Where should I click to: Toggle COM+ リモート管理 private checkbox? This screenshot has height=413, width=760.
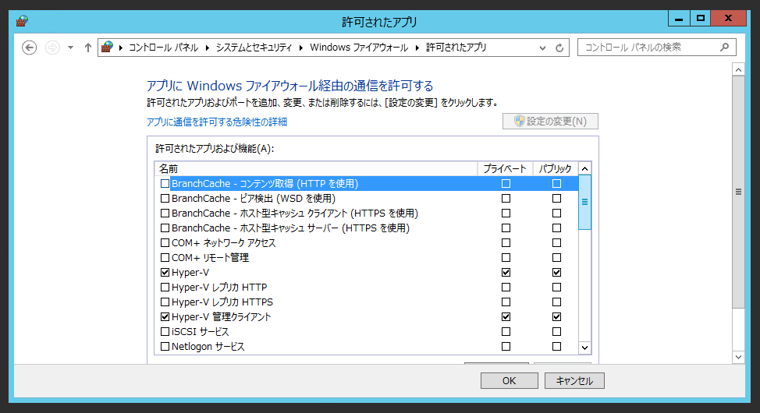506,257
